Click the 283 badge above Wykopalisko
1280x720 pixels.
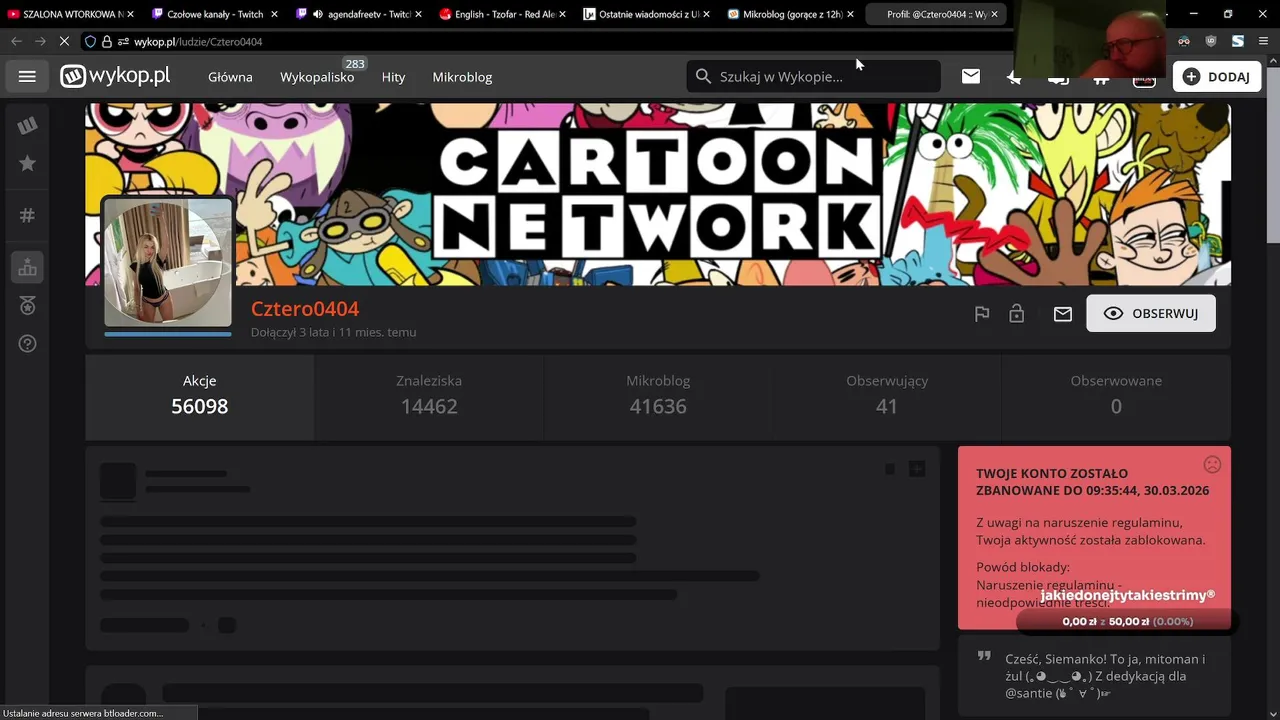(x=355, y=63)
